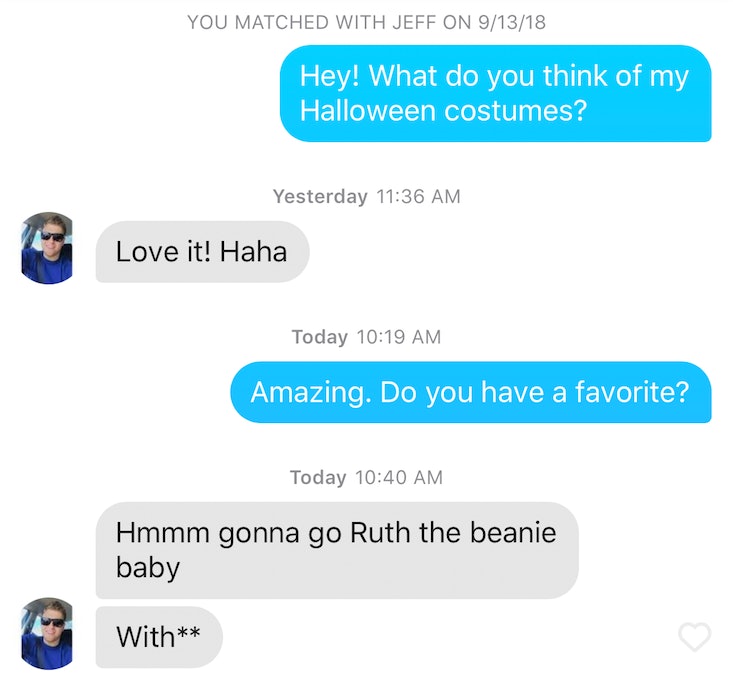The width and height of the screenshot is (733, 696).
Task: Select the "Hmmm gonna go Ruth" message bubble
Action: coord(337,550)
